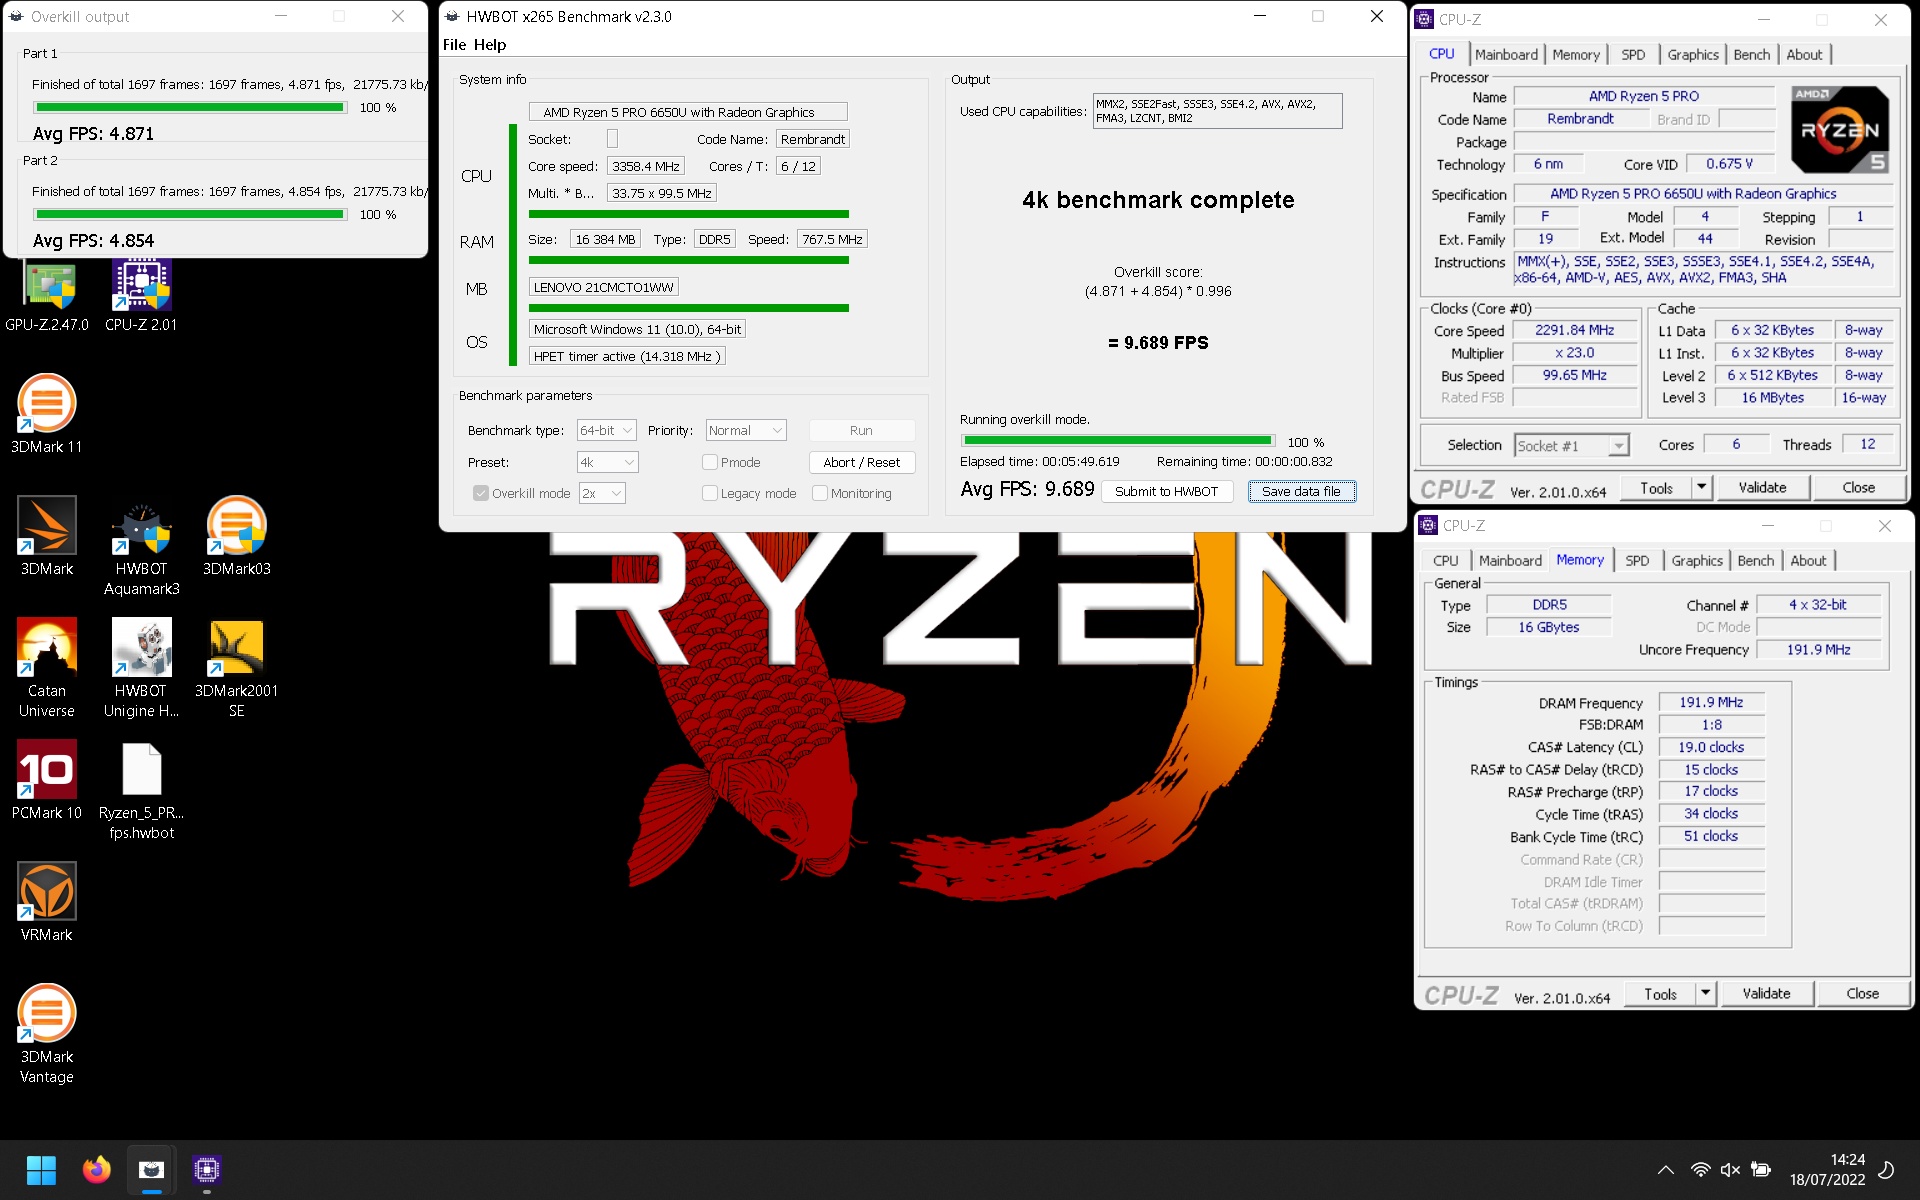The height and width of the screenshot is (1200, 1920).
Task: Click the Save data file button
Action: click(x=1301, y=491)
